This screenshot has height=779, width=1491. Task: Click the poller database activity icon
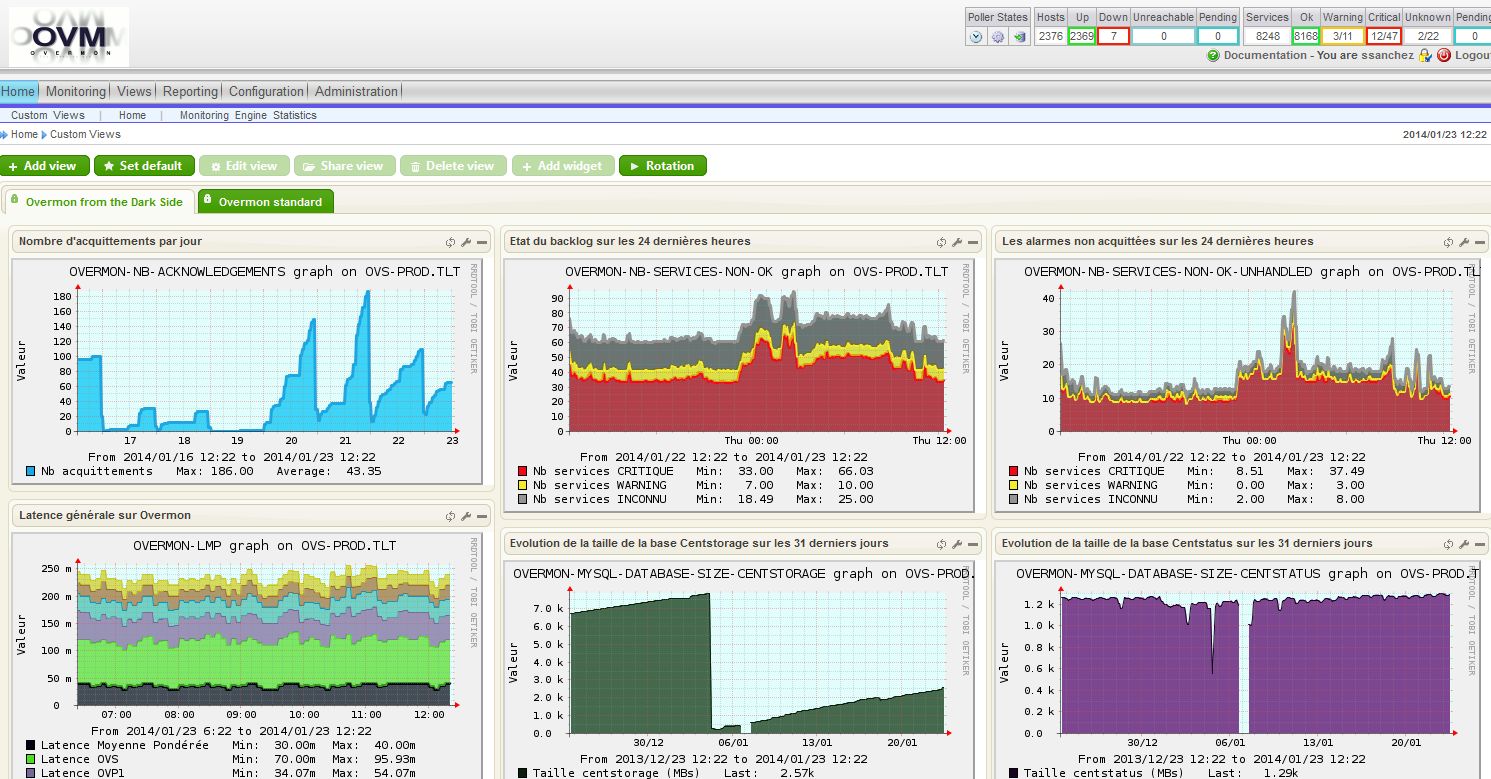point(1019,37)
